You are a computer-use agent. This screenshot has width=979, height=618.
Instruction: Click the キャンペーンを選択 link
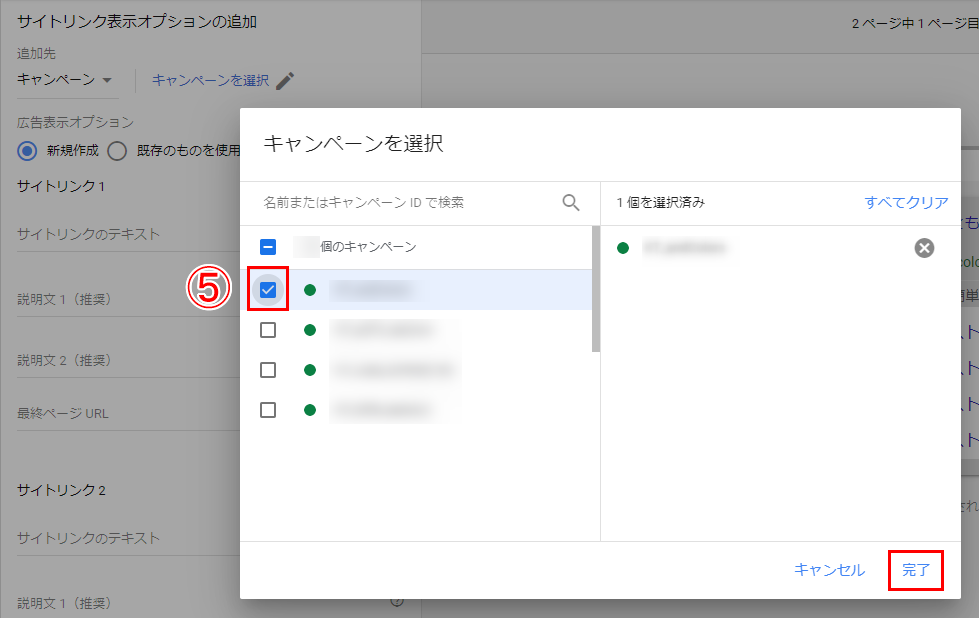coord(210,81)
